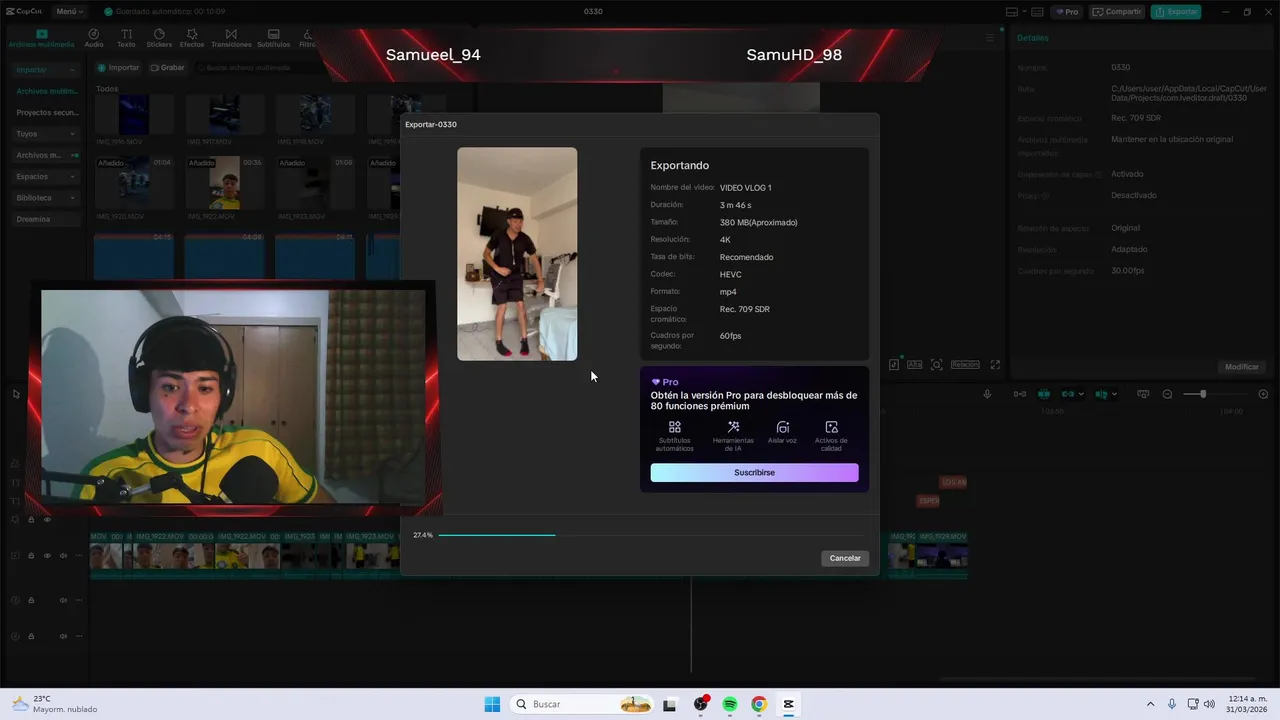Image resolution: width=1280 pixels, height=720 pixels.
Task: Open the Stickers tab
Action: (159, 39)
